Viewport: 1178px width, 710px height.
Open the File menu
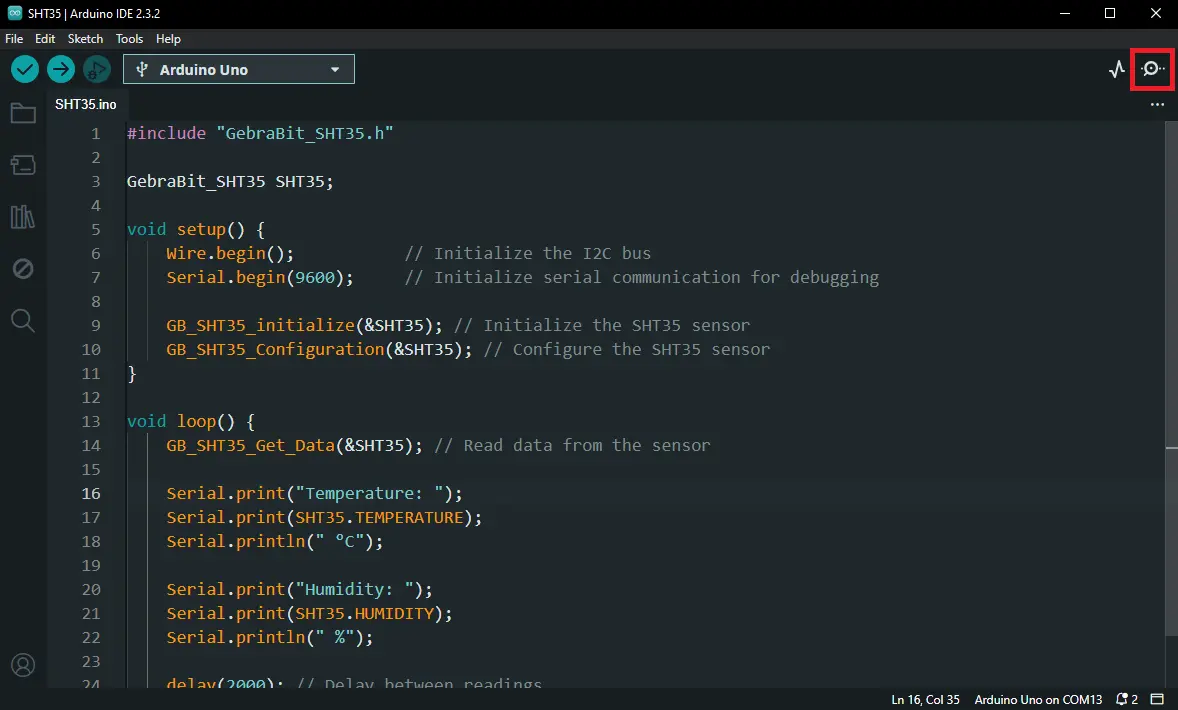14,39
